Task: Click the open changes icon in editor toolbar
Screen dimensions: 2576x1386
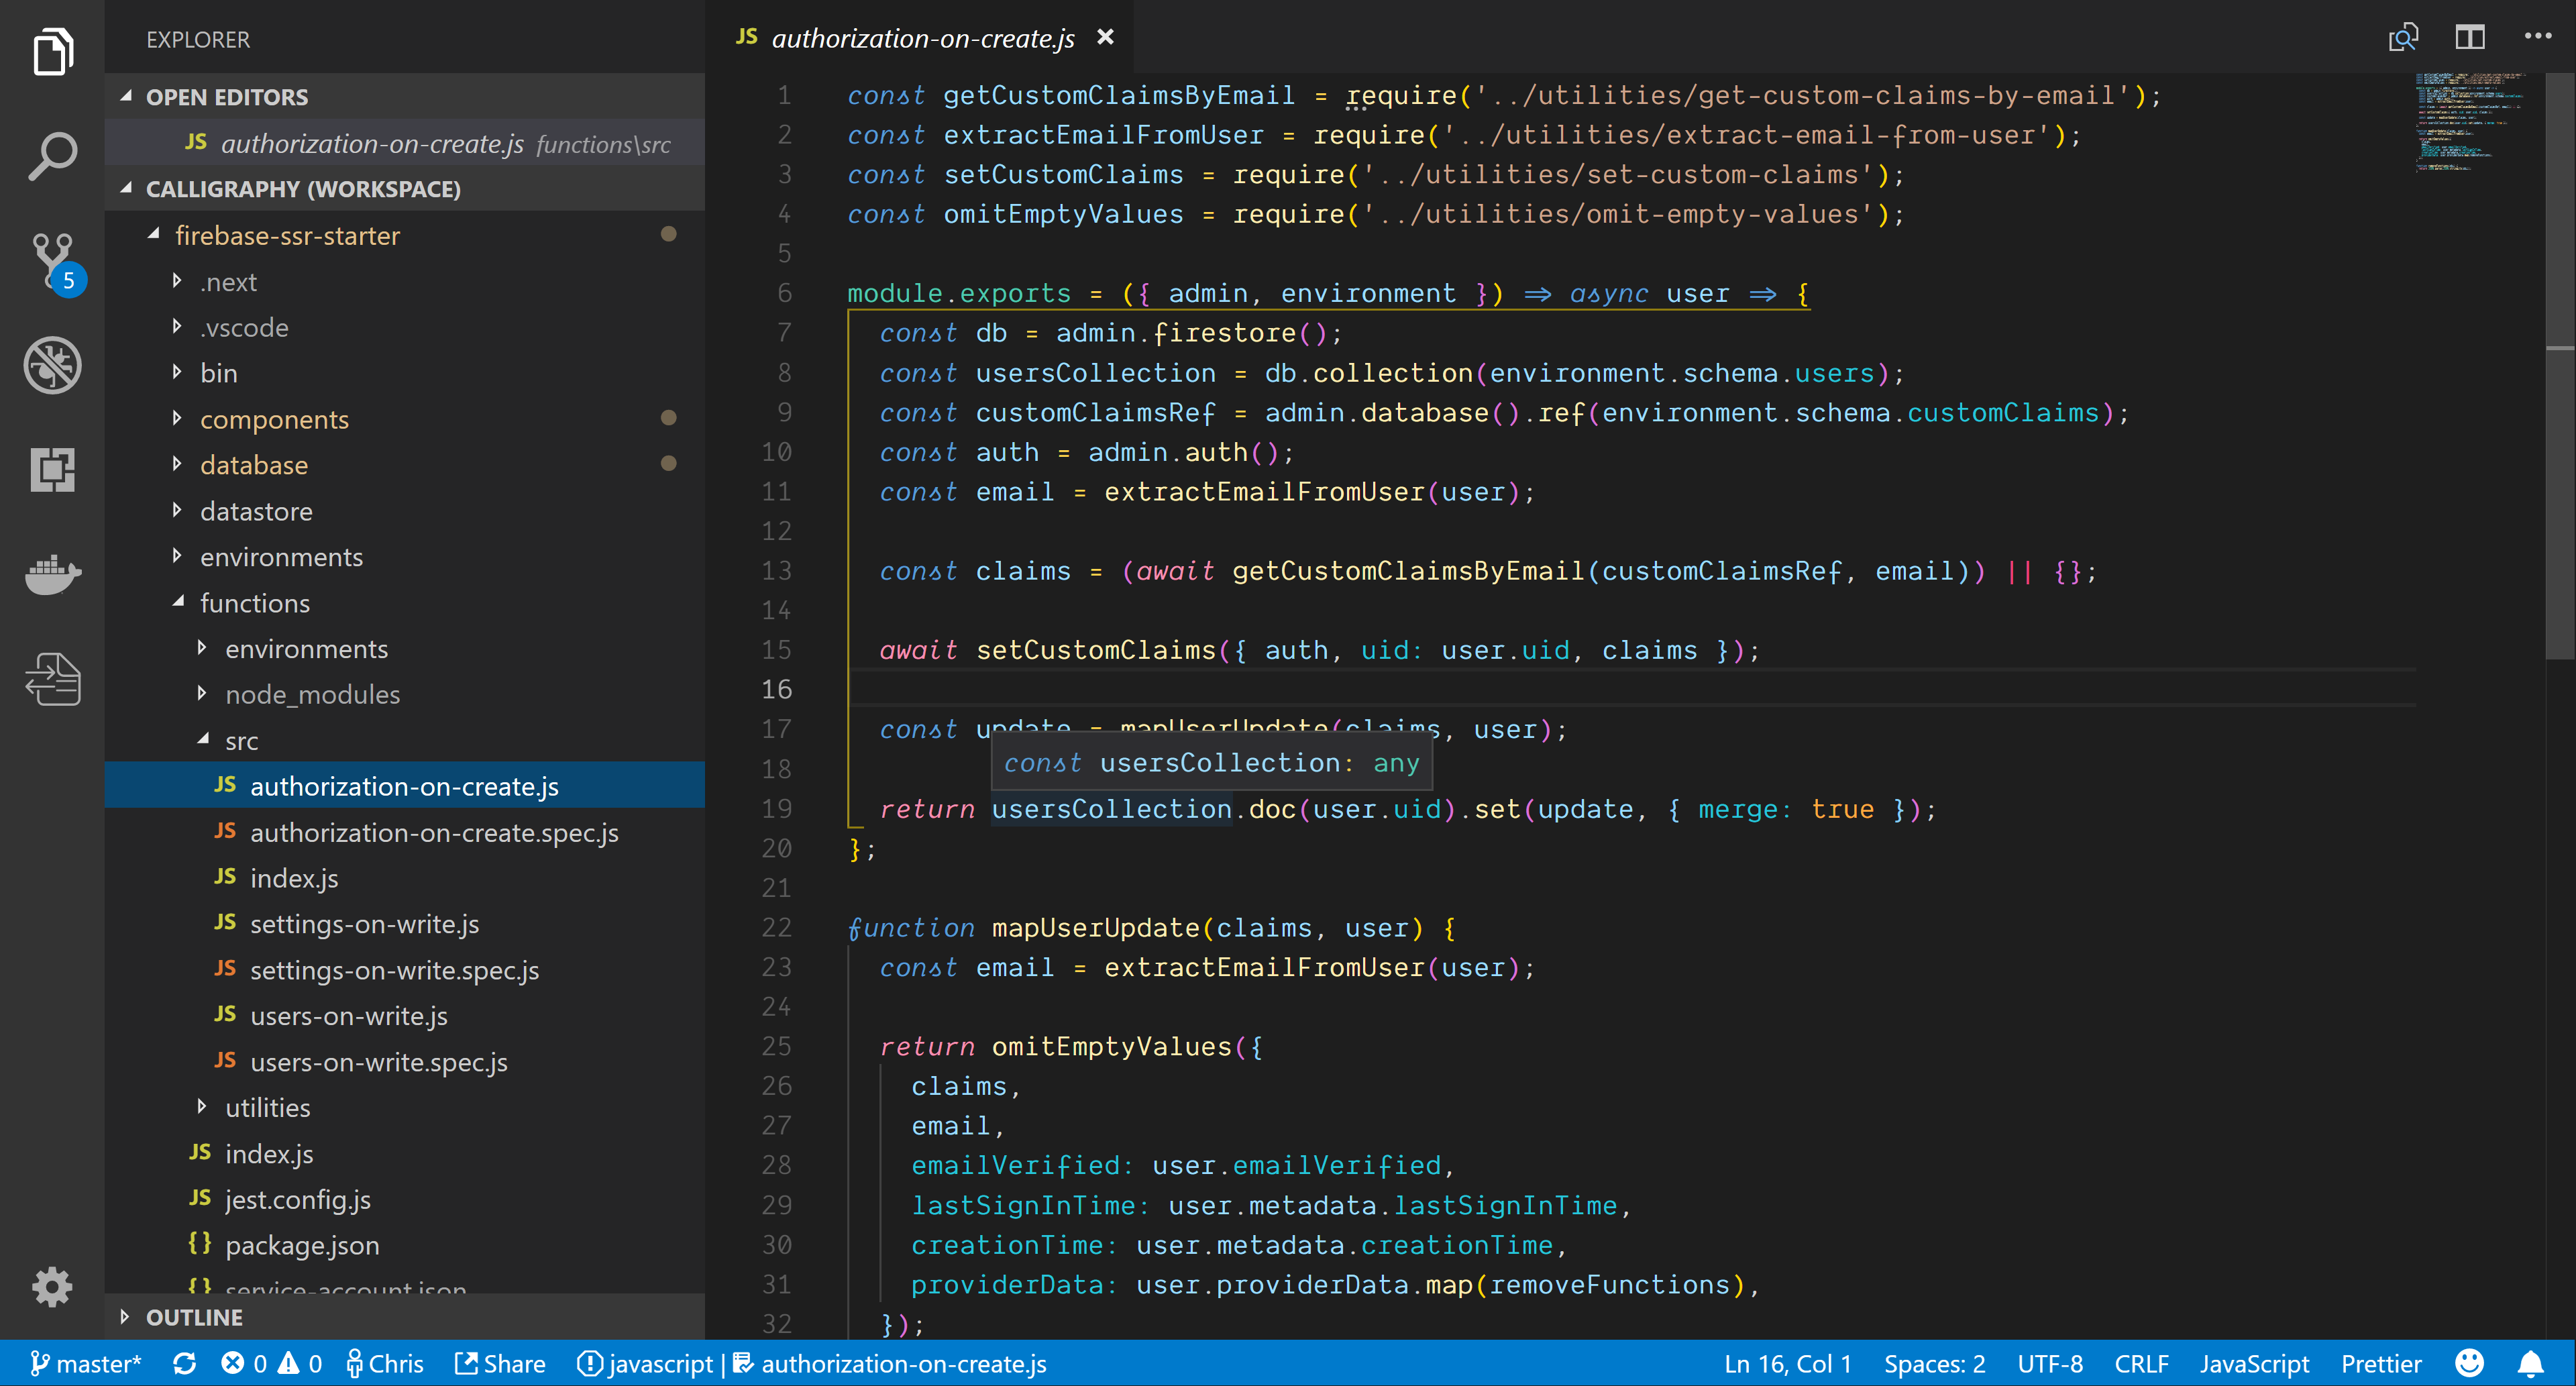Action: [x=2403, y=37]
